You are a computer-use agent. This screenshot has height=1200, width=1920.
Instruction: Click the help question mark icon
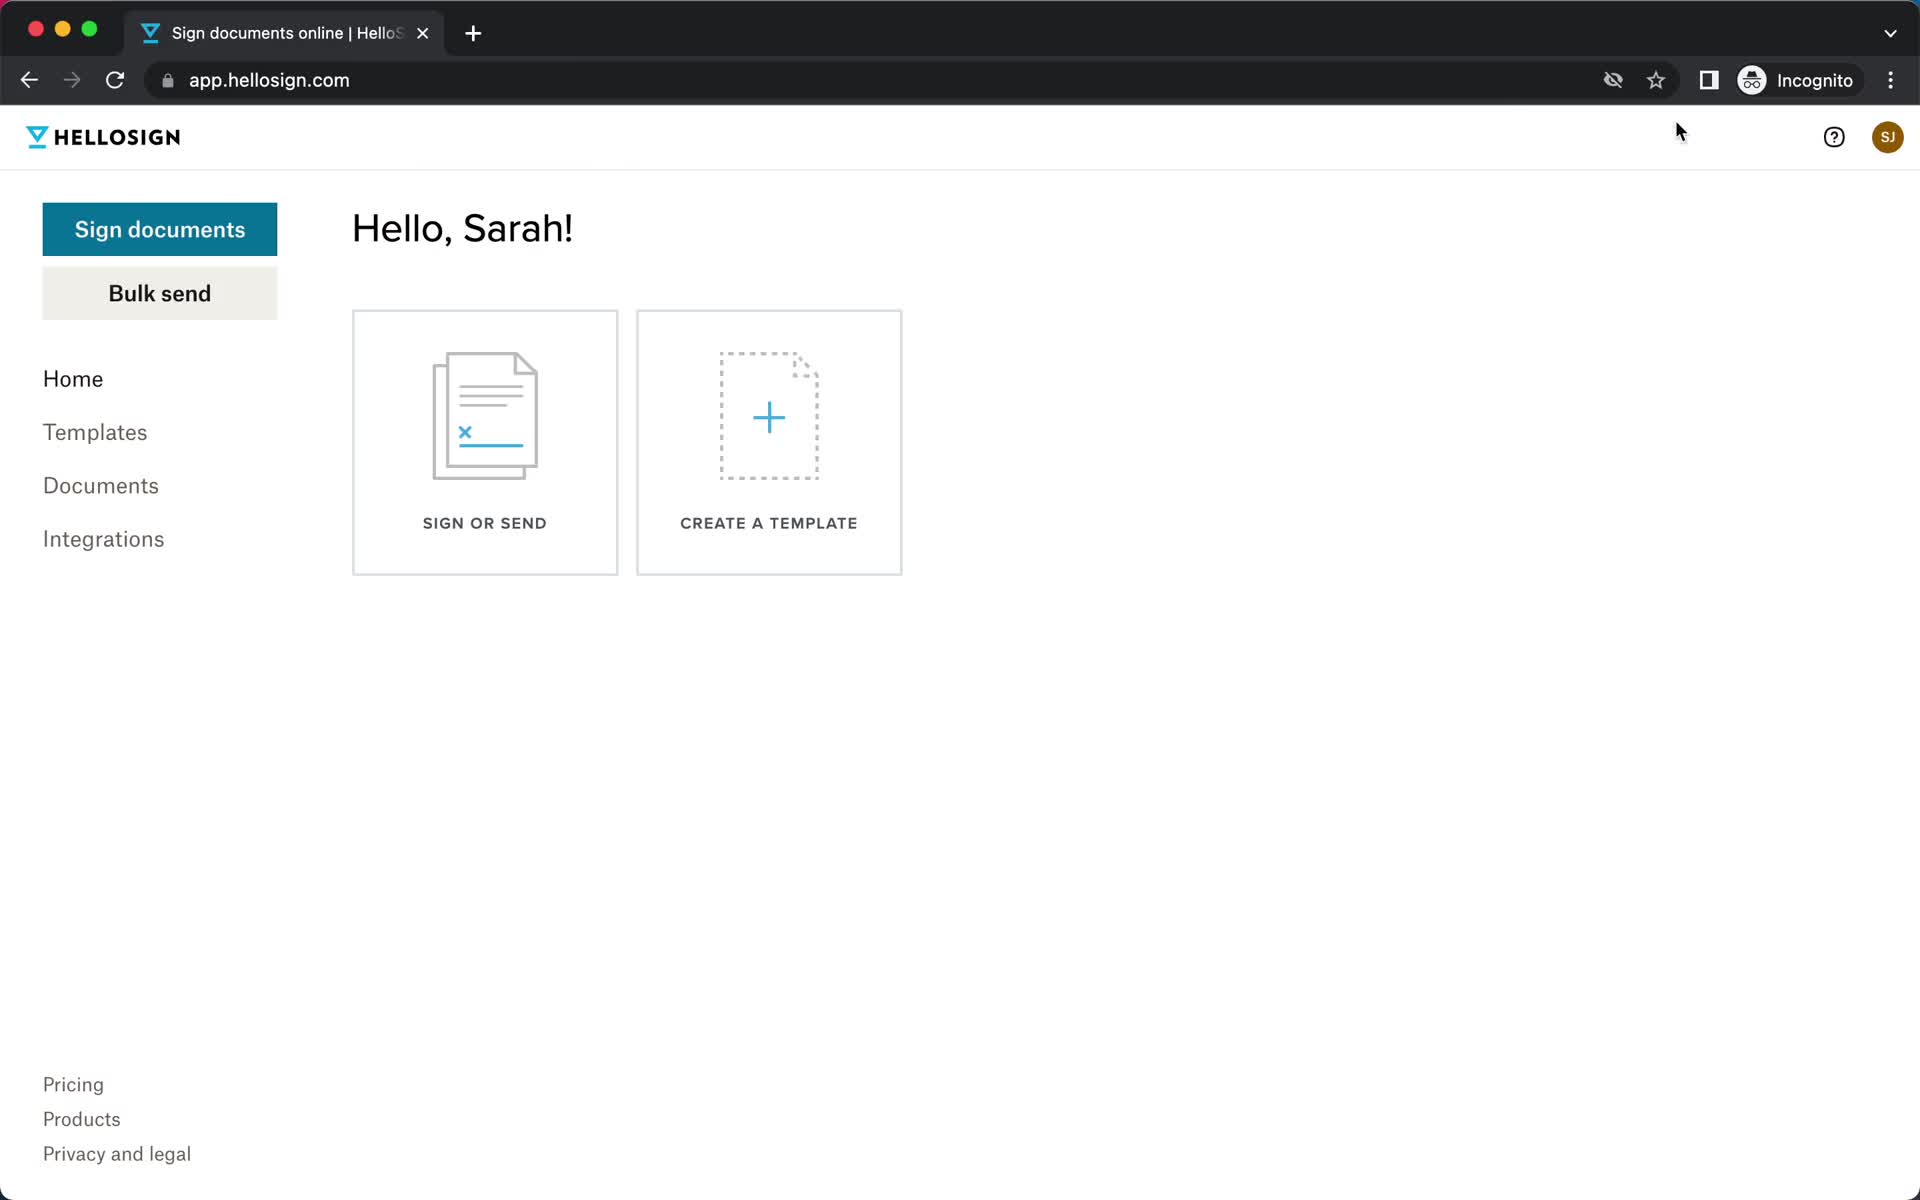coord(1836,137)
